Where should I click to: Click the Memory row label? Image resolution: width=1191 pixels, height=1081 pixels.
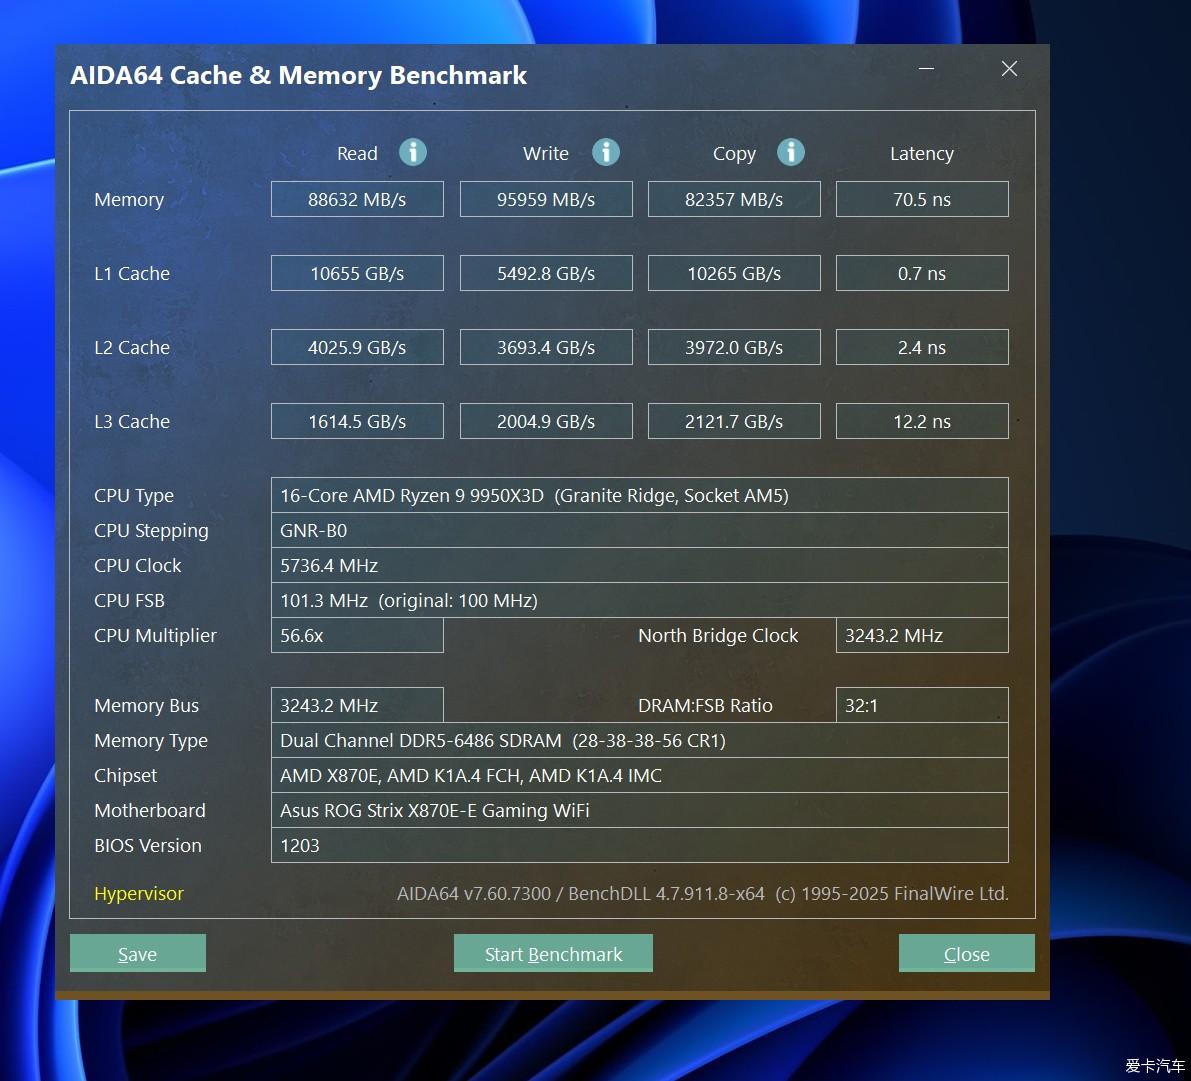tap(129, 200)
